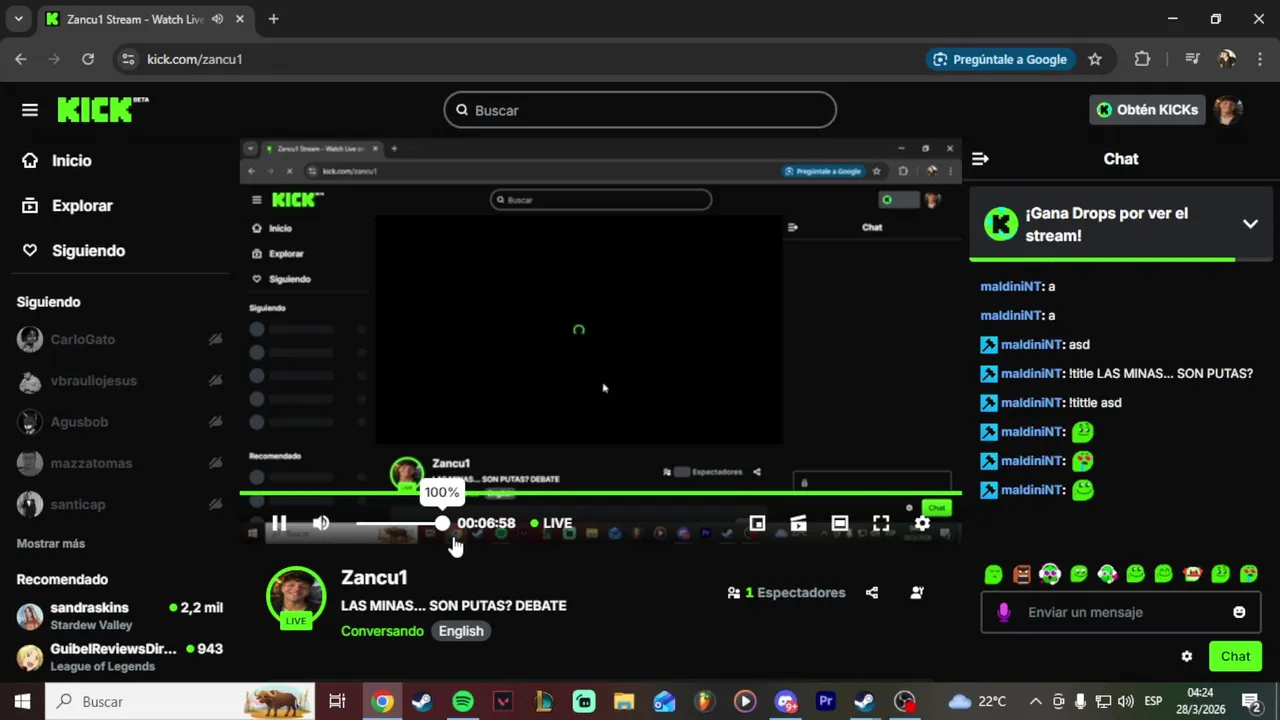Open Chrome three-dot menu
Image resolution: width=1280 pixels, height=720 pixels.
[x=1259, y=59]
